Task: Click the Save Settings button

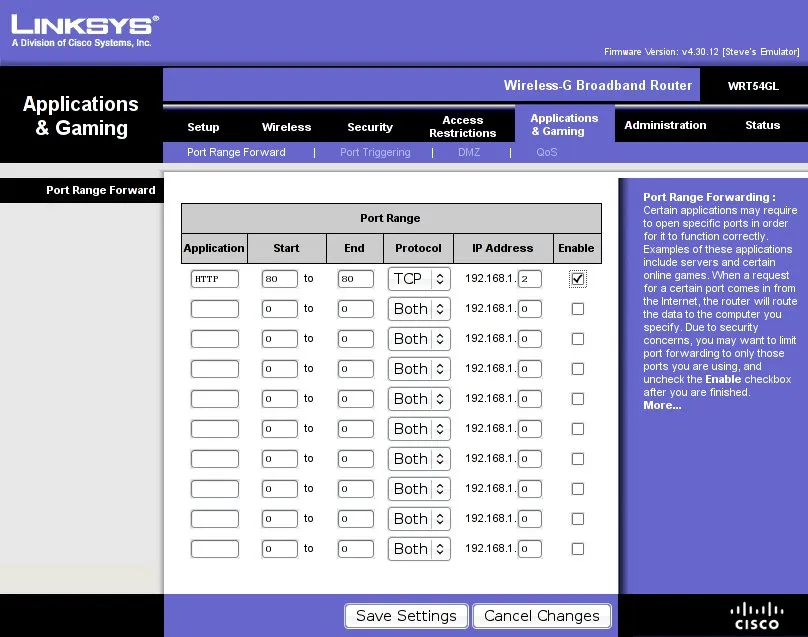Action: 405,616
